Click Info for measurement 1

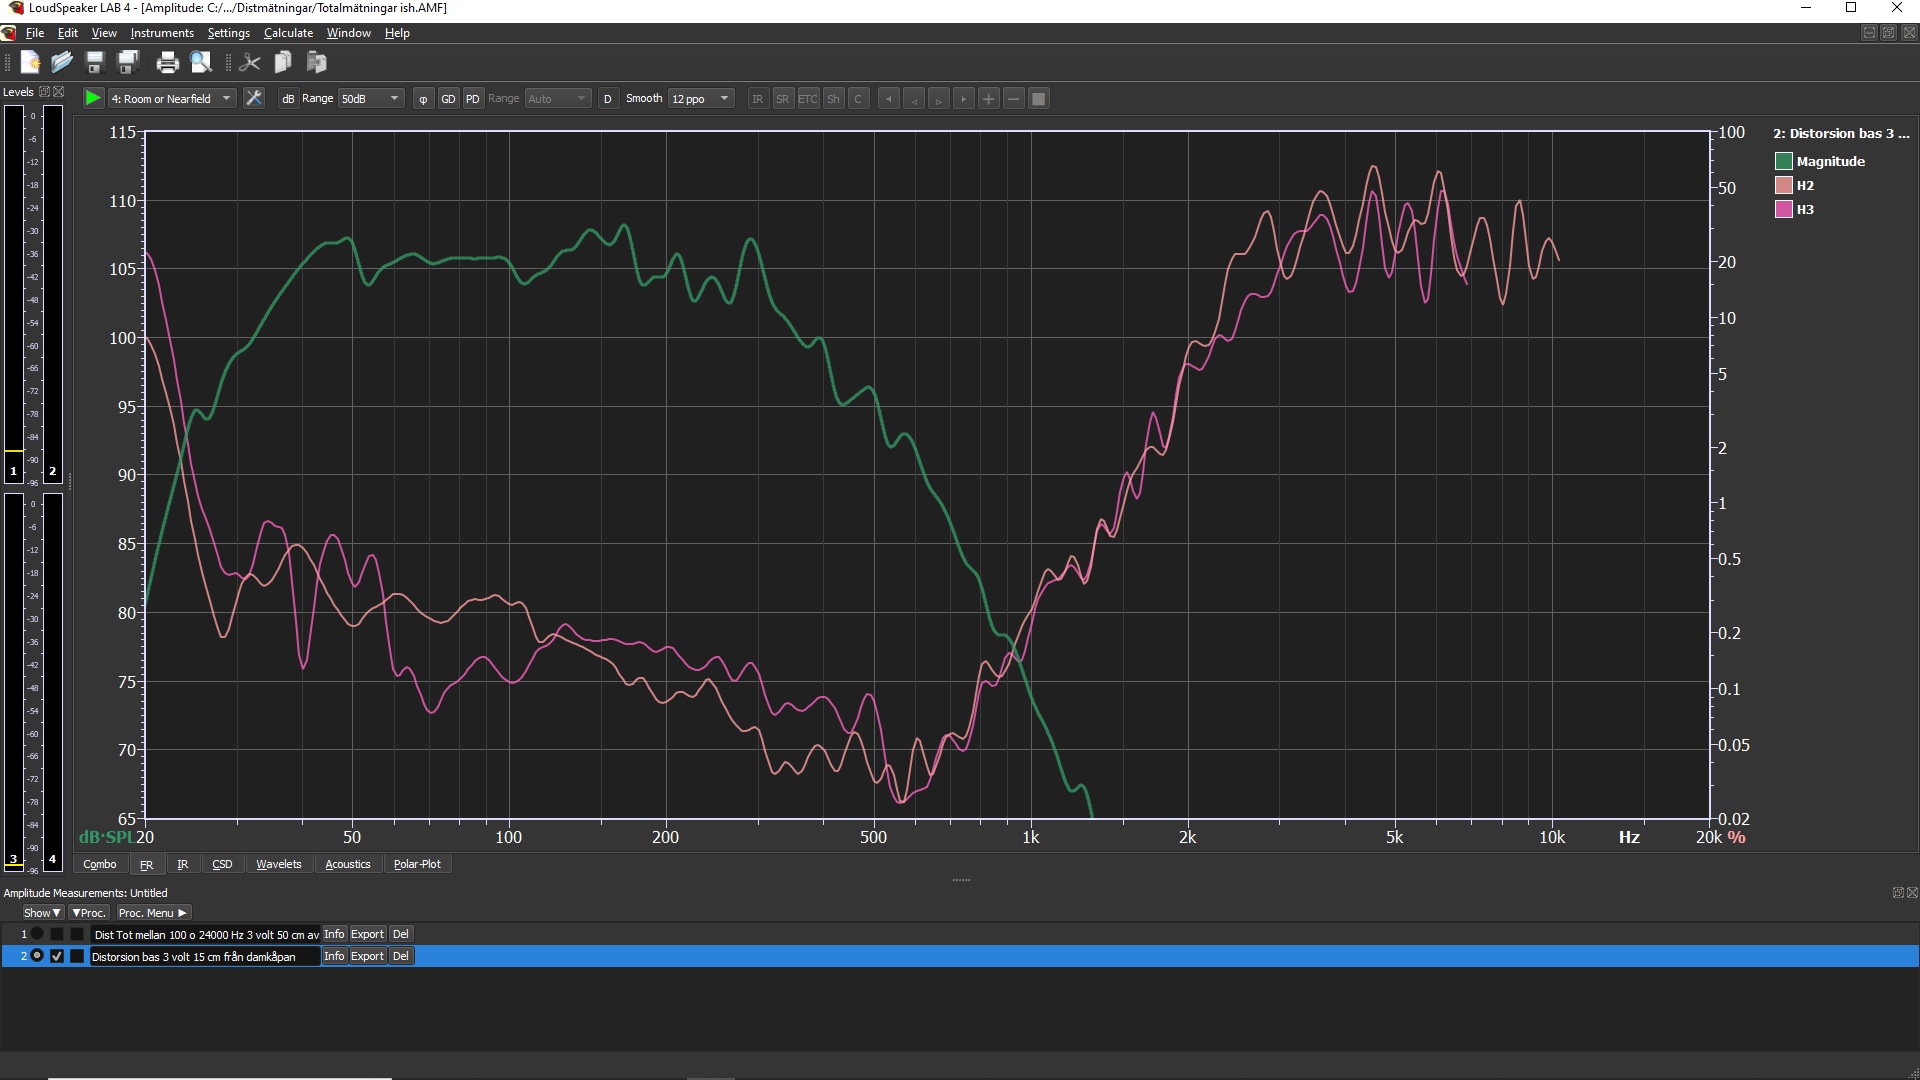(334, 934)
